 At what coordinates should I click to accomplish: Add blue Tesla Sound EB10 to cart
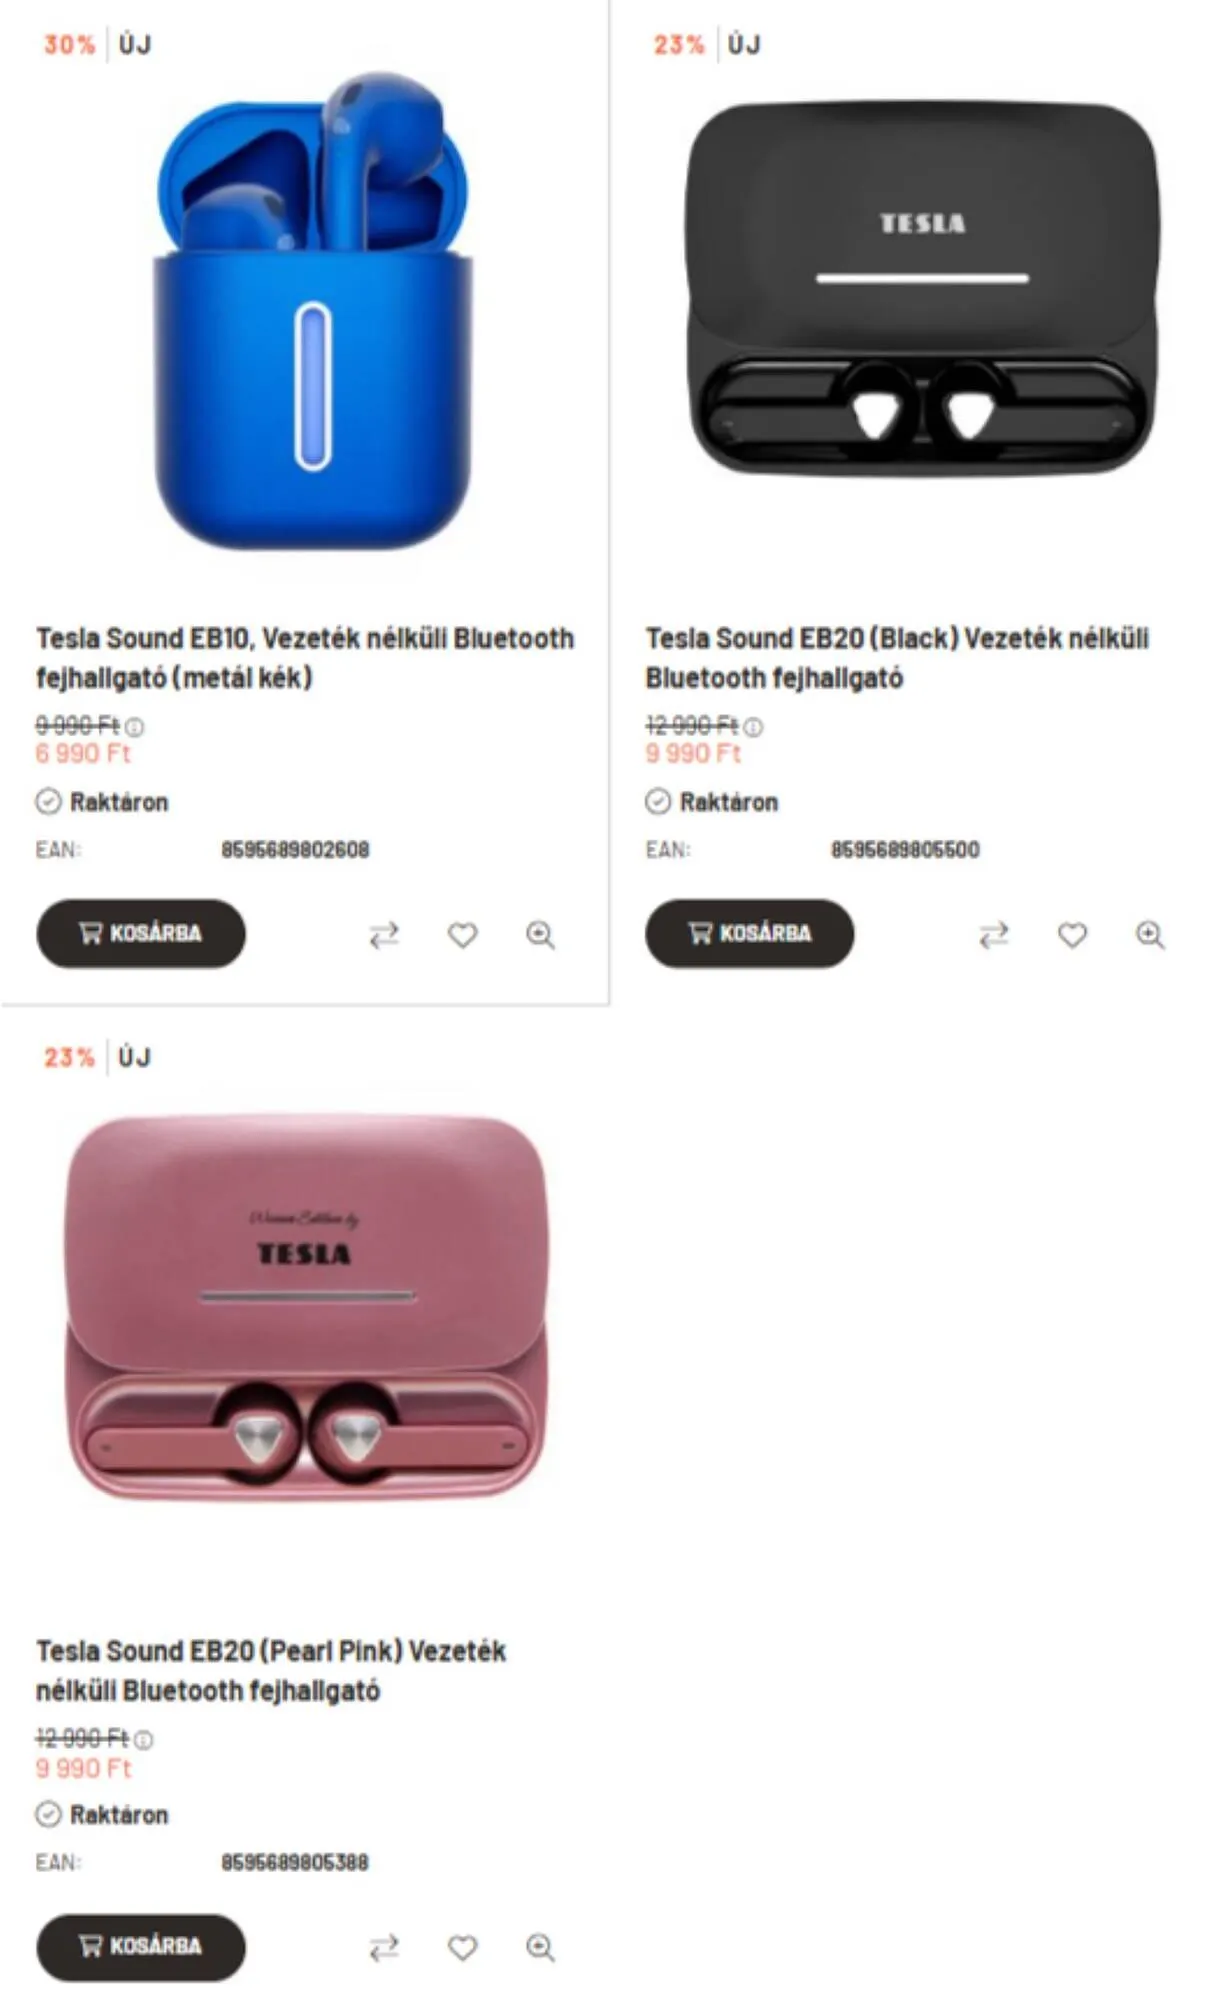pyautogui.click(x=141, y=933)
